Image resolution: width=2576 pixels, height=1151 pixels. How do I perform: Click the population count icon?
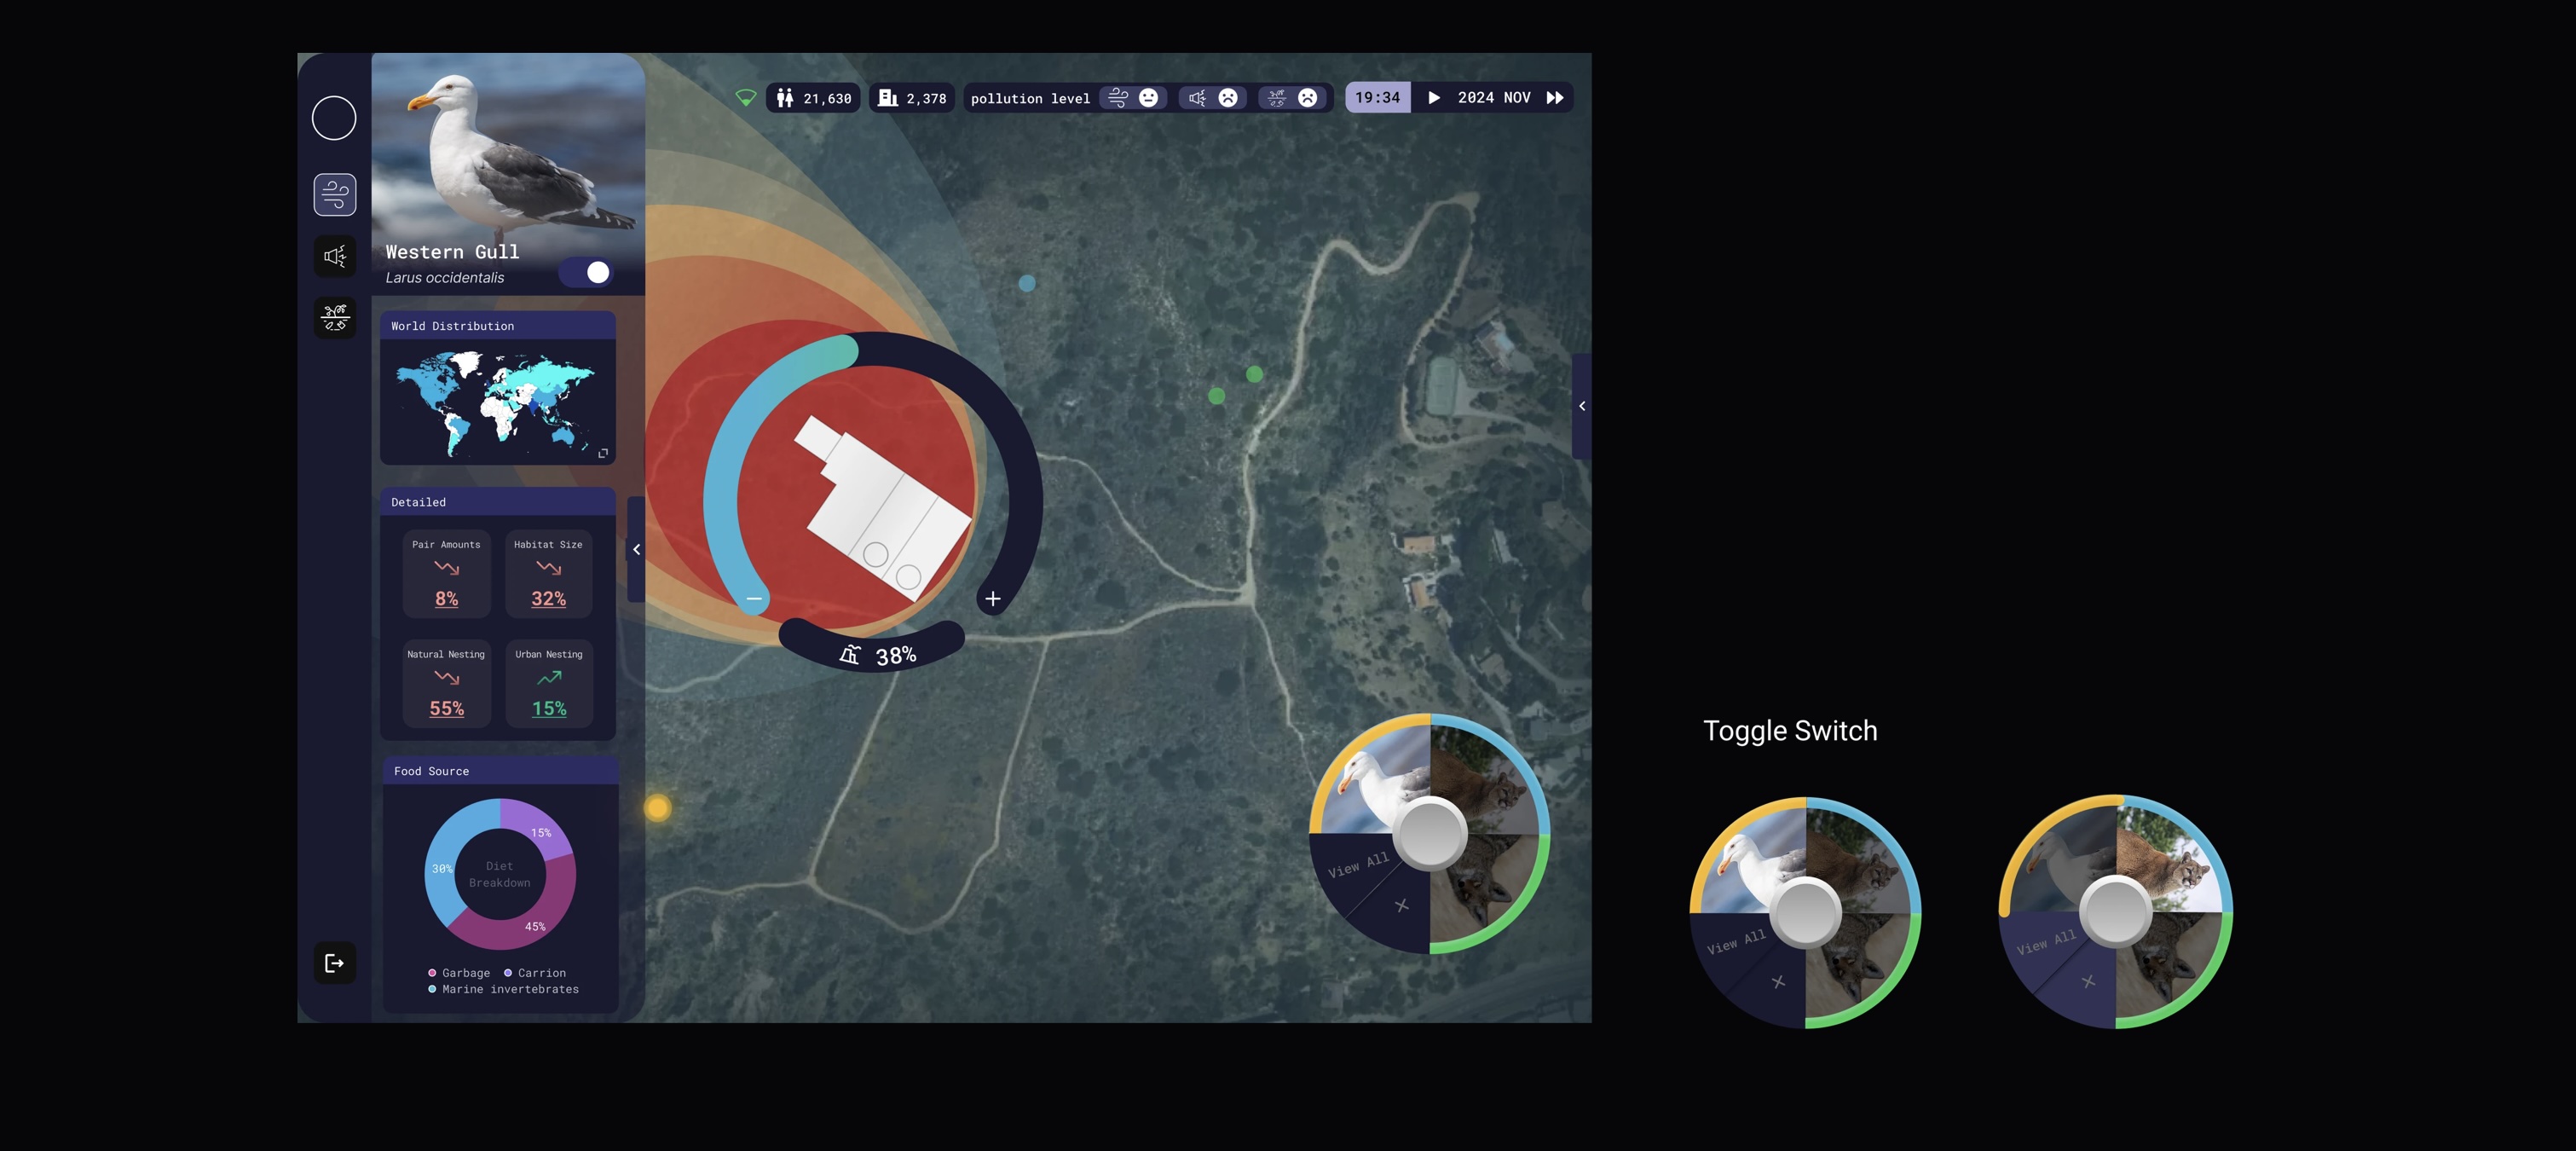785,98
